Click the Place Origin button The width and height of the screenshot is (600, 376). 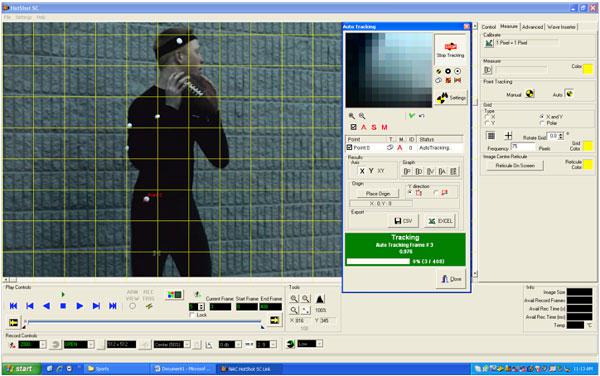pyautogui.click(x=378, y=194)
